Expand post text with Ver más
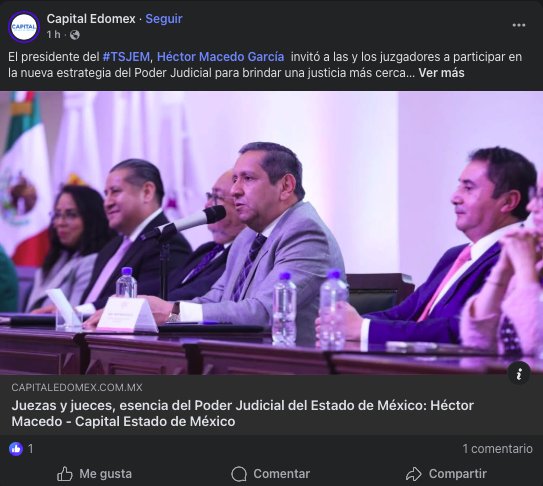Viewport: 543px width, 486px height. (442, 73)
